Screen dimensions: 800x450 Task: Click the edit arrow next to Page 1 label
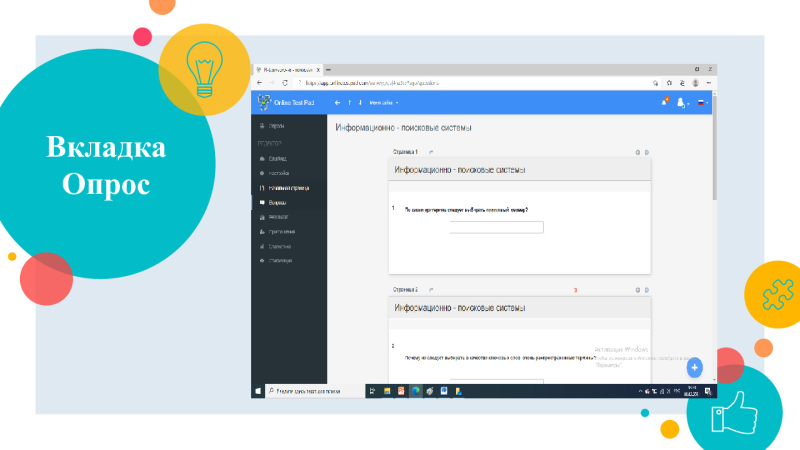pos(431,152)
